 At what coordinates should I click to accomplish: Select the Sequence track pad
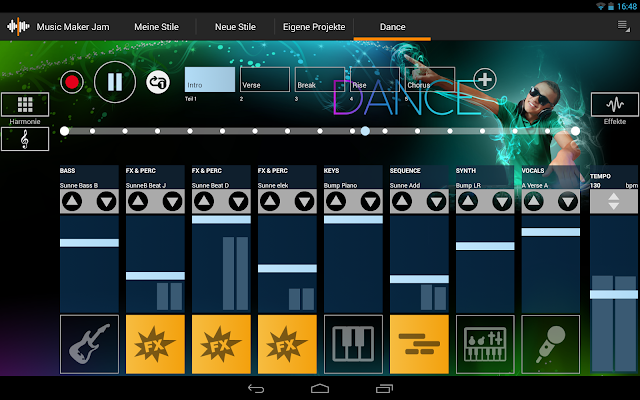point(419,344)
